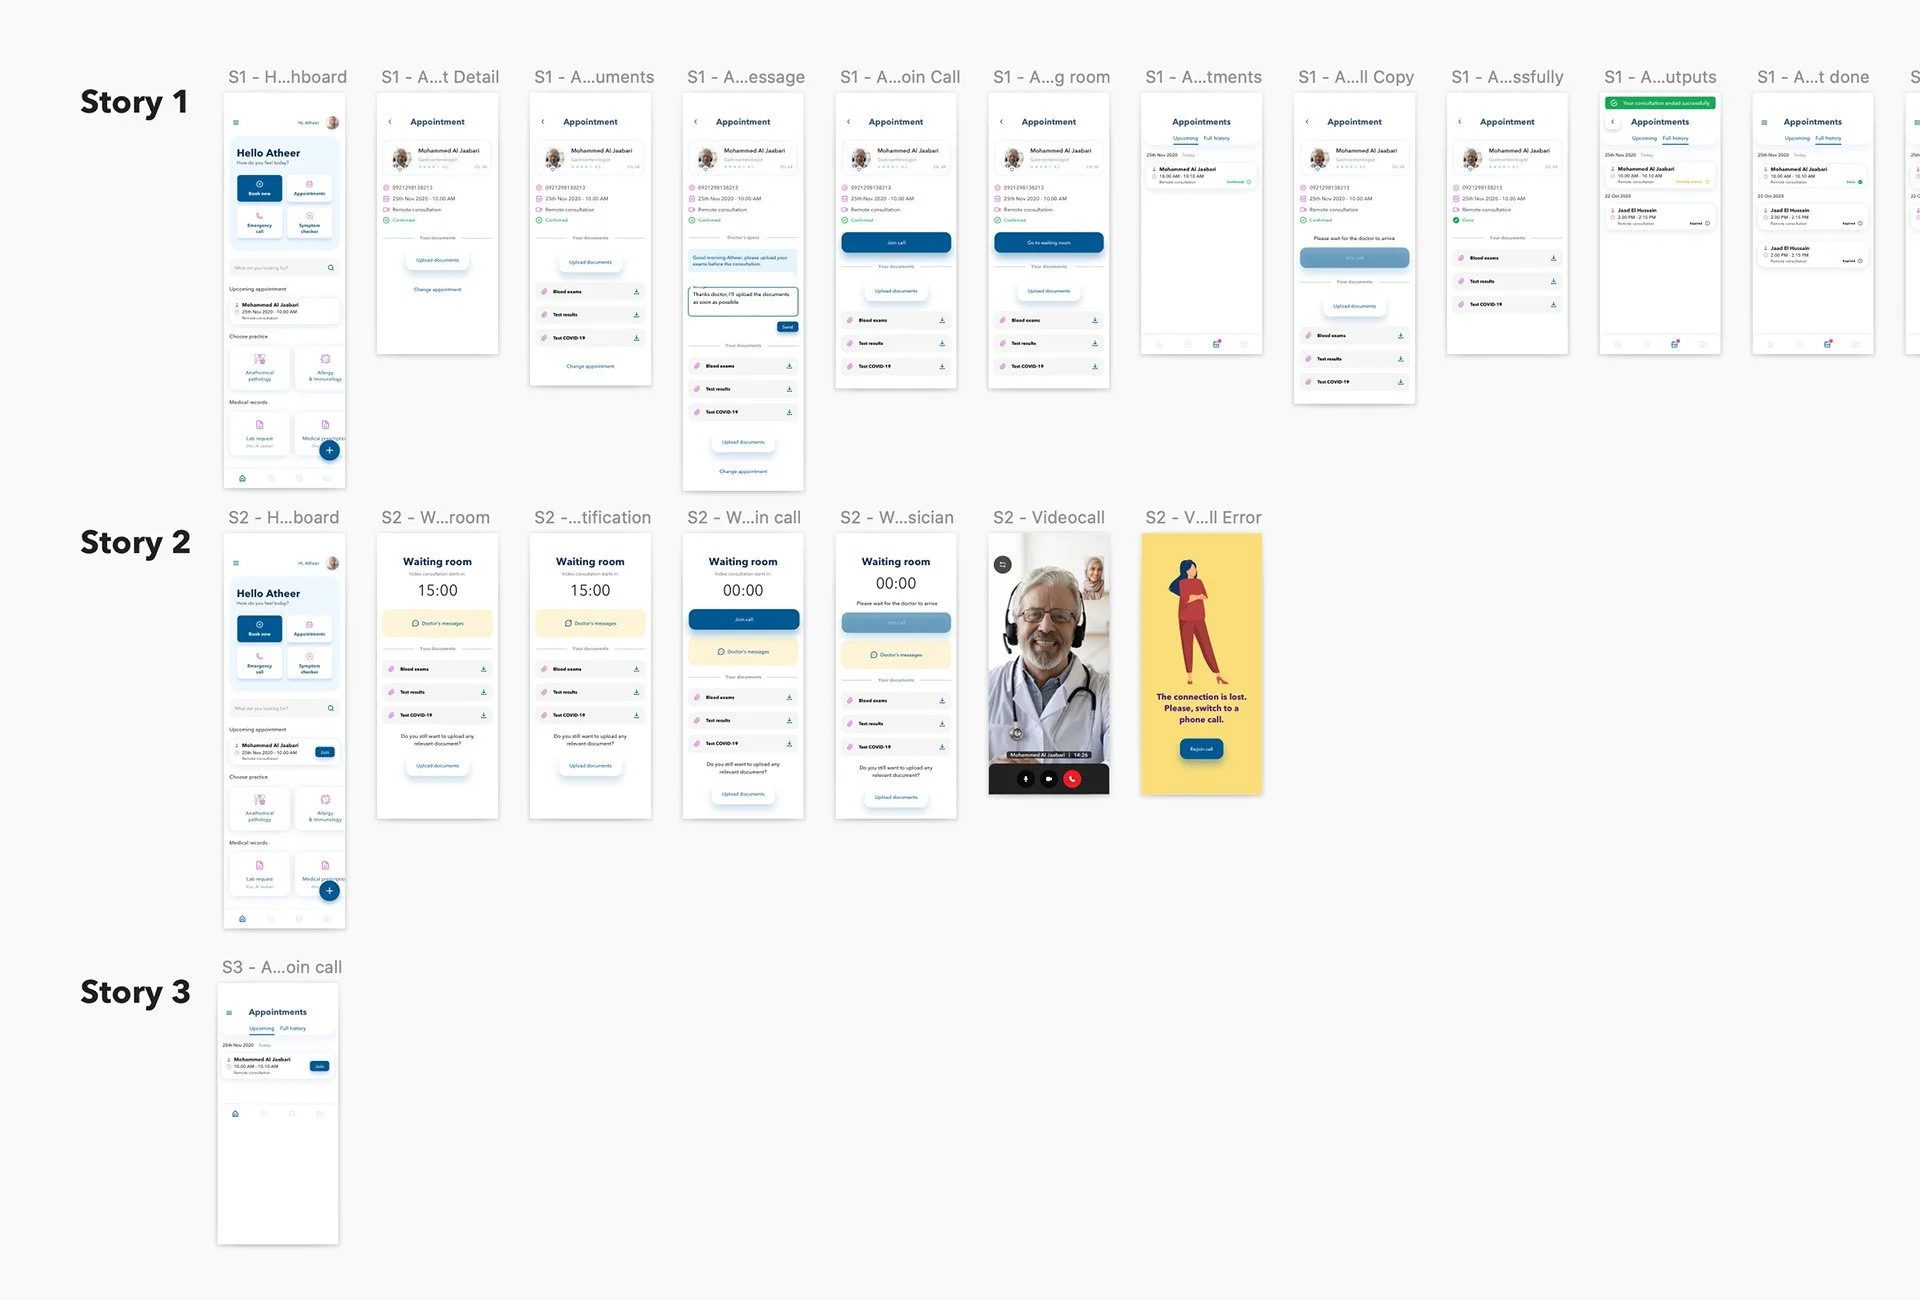This screenshot has height=1300, width=1920.
Task: Open the hamburger menu on Story 2 dashboard
Action: (236, 563)
